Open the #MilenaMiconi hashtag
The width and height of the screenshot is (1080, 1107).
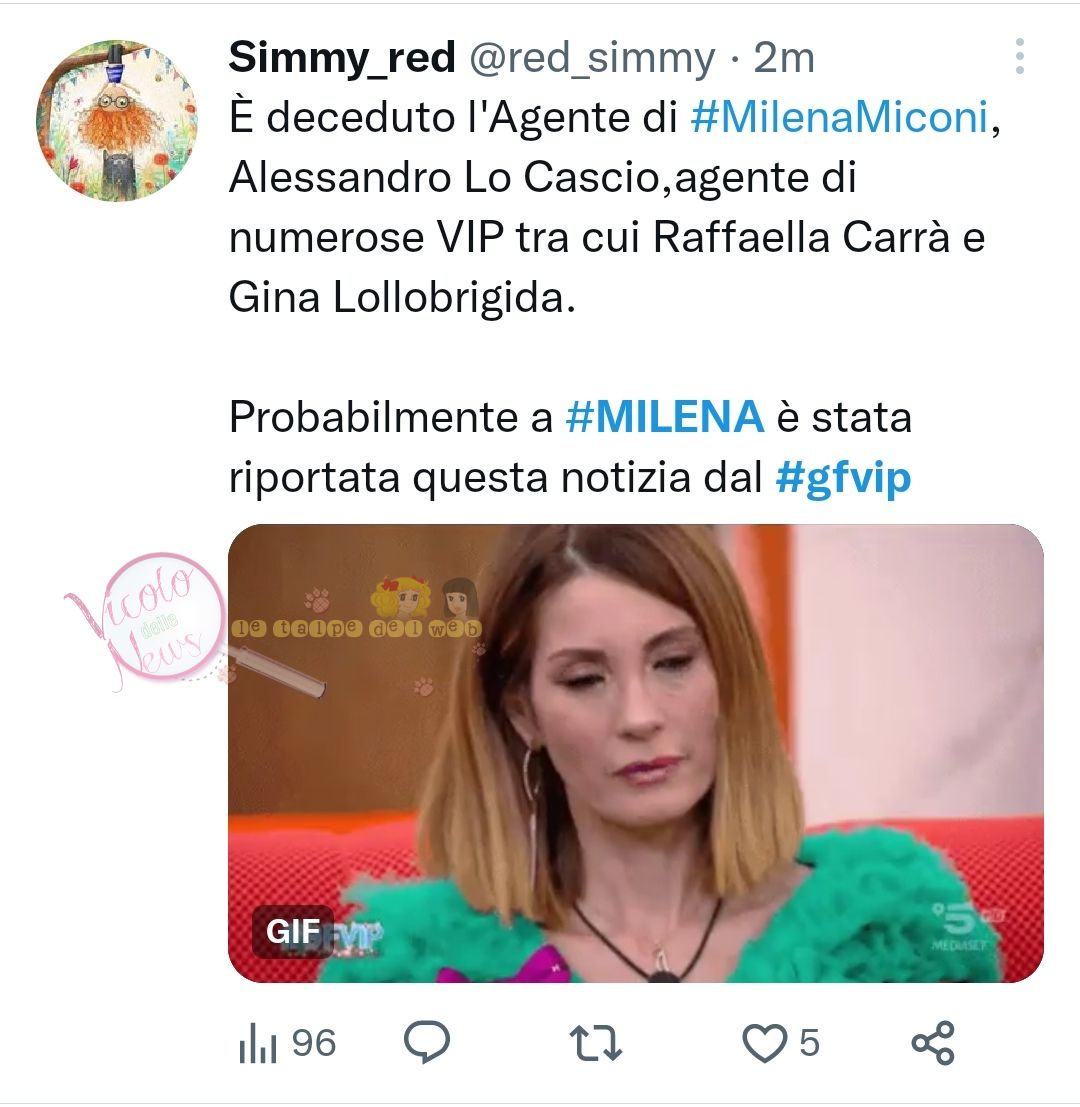pyautogui.click(x=839, y=117)
